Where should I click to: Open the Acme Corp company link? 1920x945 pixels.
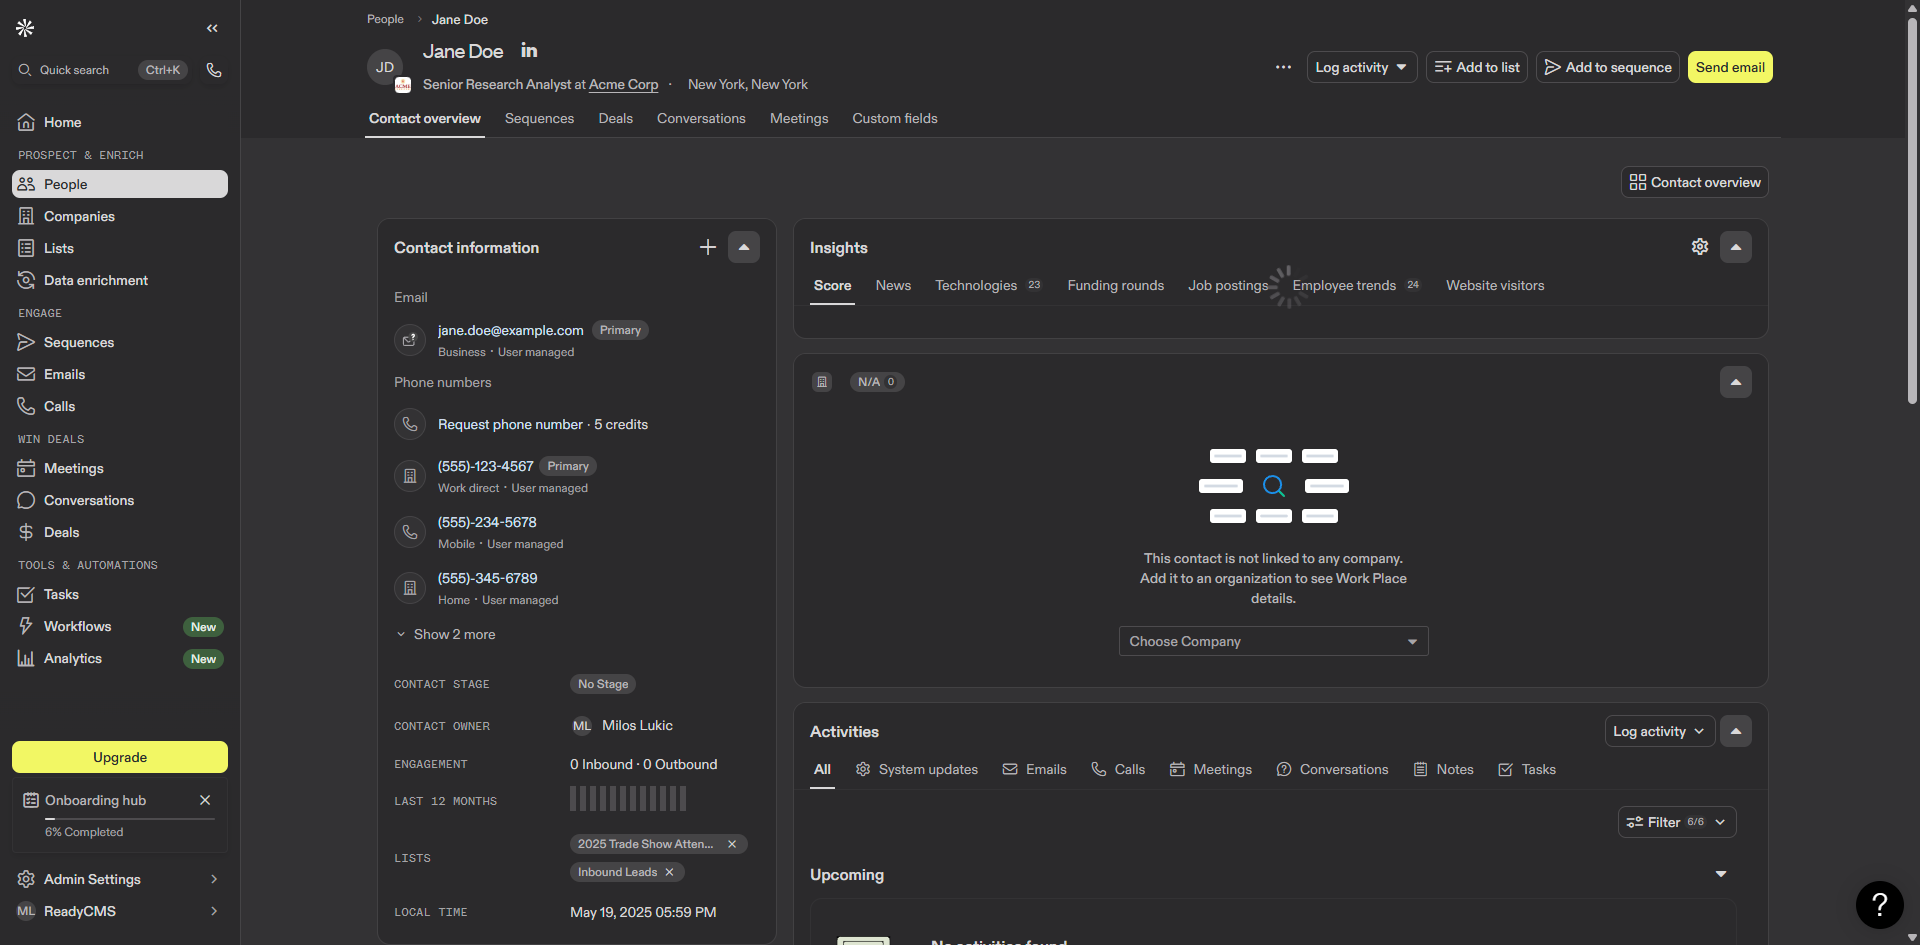pyautogui.click(x=623, y=84)
